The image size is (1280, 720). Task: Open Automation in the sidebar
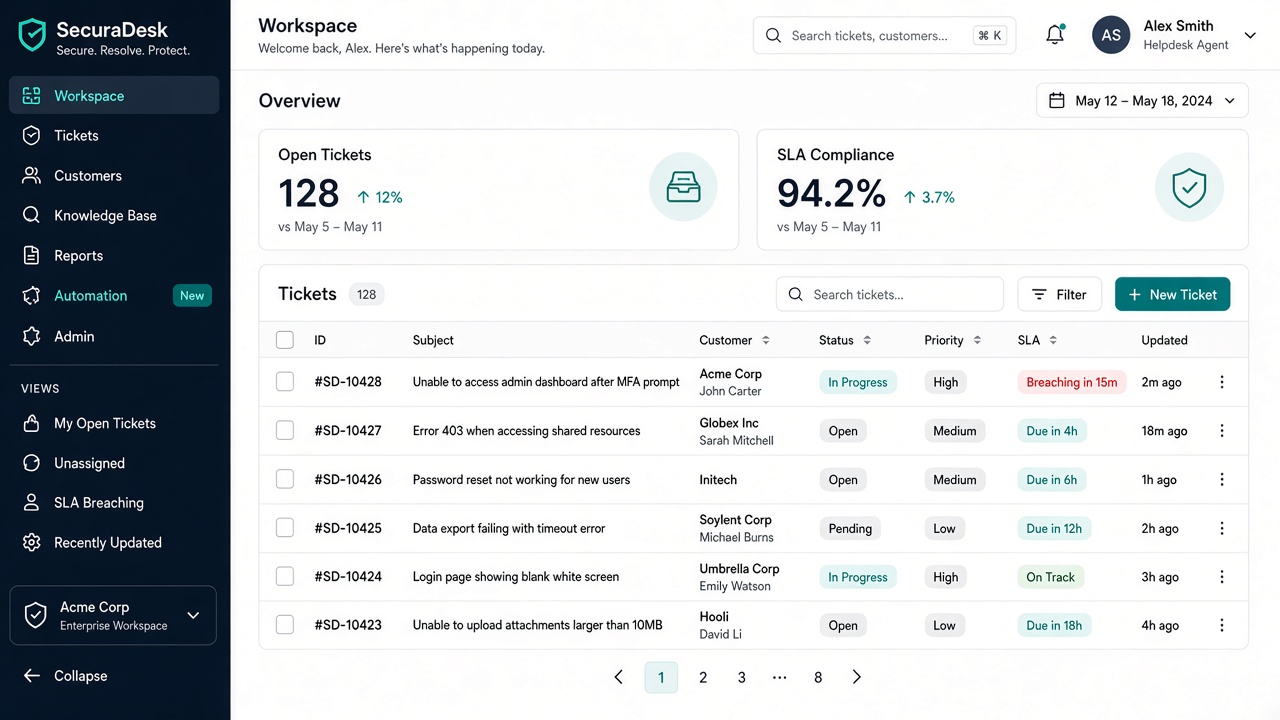114,296
